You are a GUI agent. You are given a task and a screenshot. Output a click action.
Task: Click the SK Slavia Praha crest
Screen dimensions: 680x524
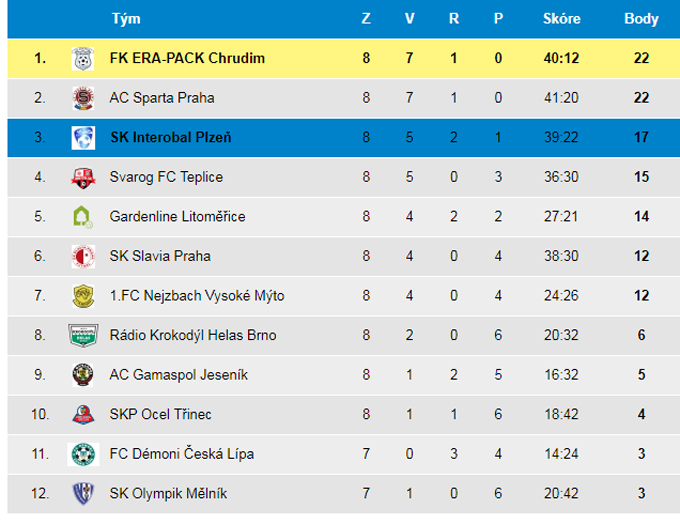coord(83,256)
